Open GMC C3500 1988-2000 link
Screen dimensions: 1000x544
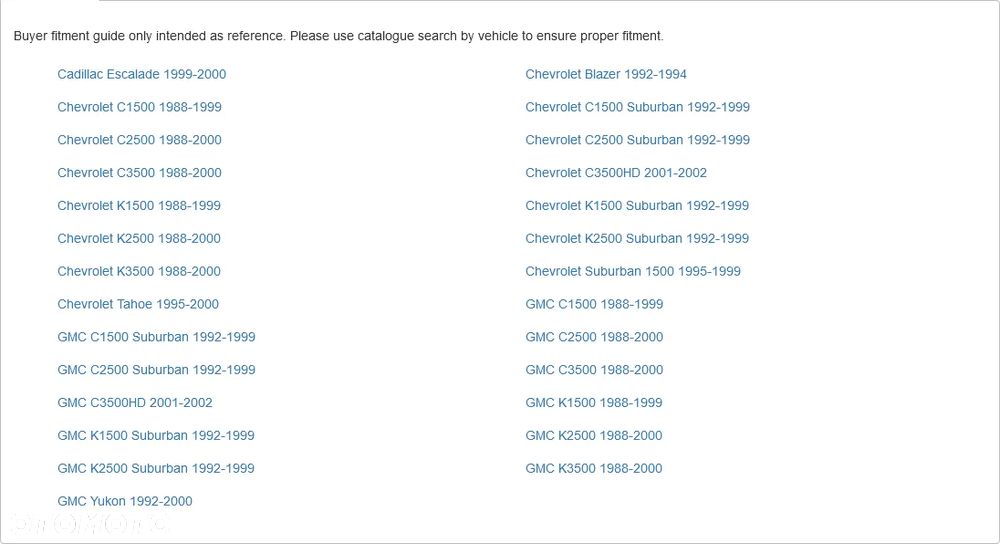[594, 370]
